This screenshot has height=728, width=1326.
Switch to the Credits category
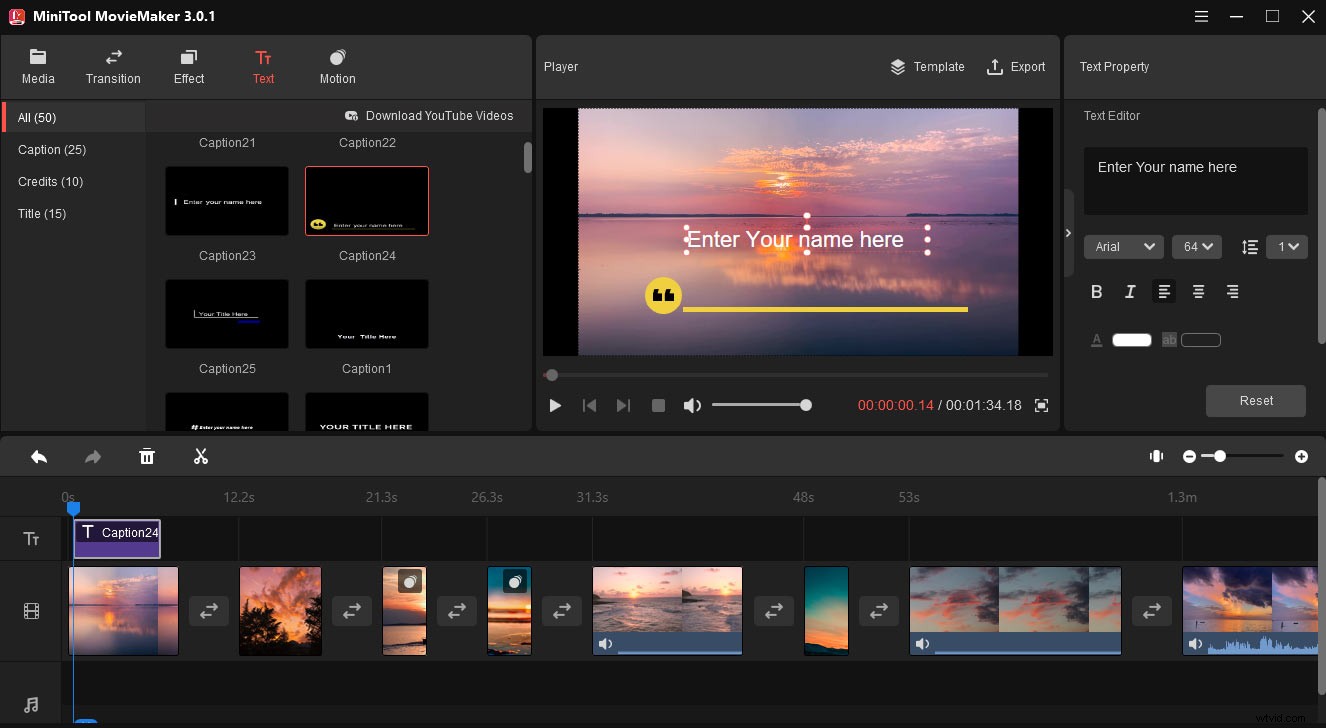pos(49,181)
